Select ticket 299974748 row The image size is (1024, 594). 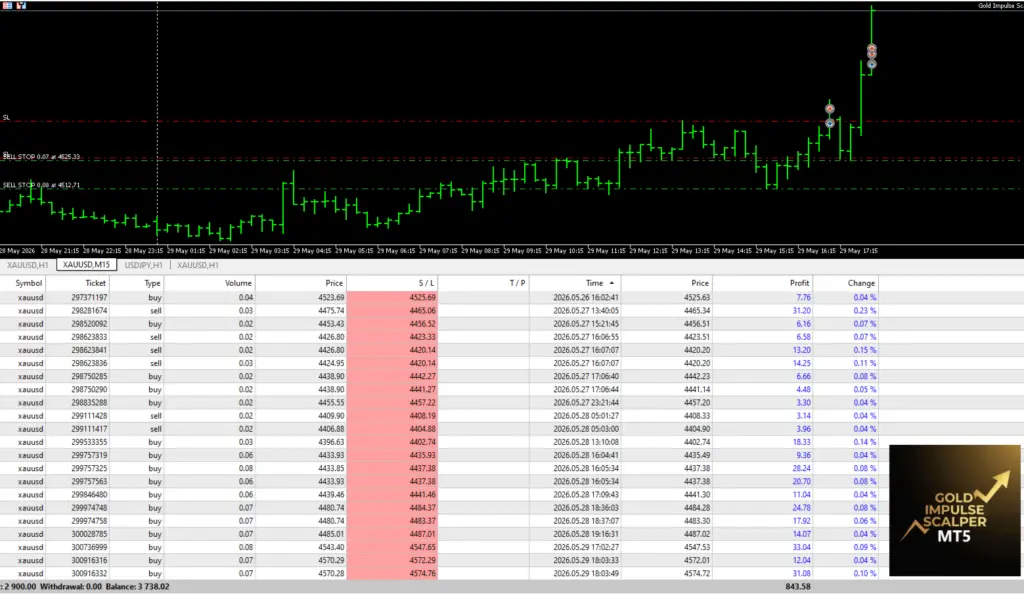click(439, 508)
